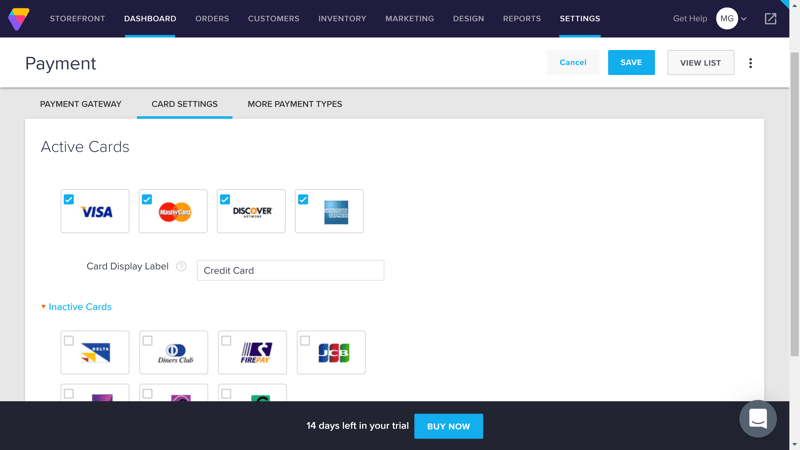The image size is (800, 450).
Task: Click the Cancel button
Action: 573,62
